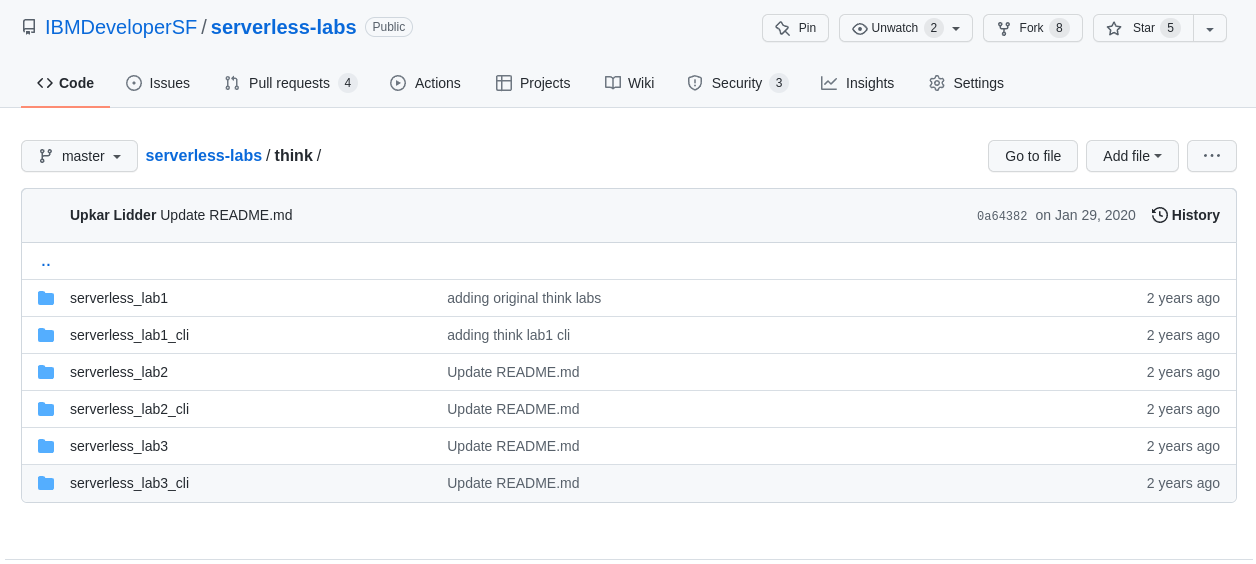Fork the repository using the Fork button
This screenshot has height=564, width=1256.
[x=1033, y=28]
